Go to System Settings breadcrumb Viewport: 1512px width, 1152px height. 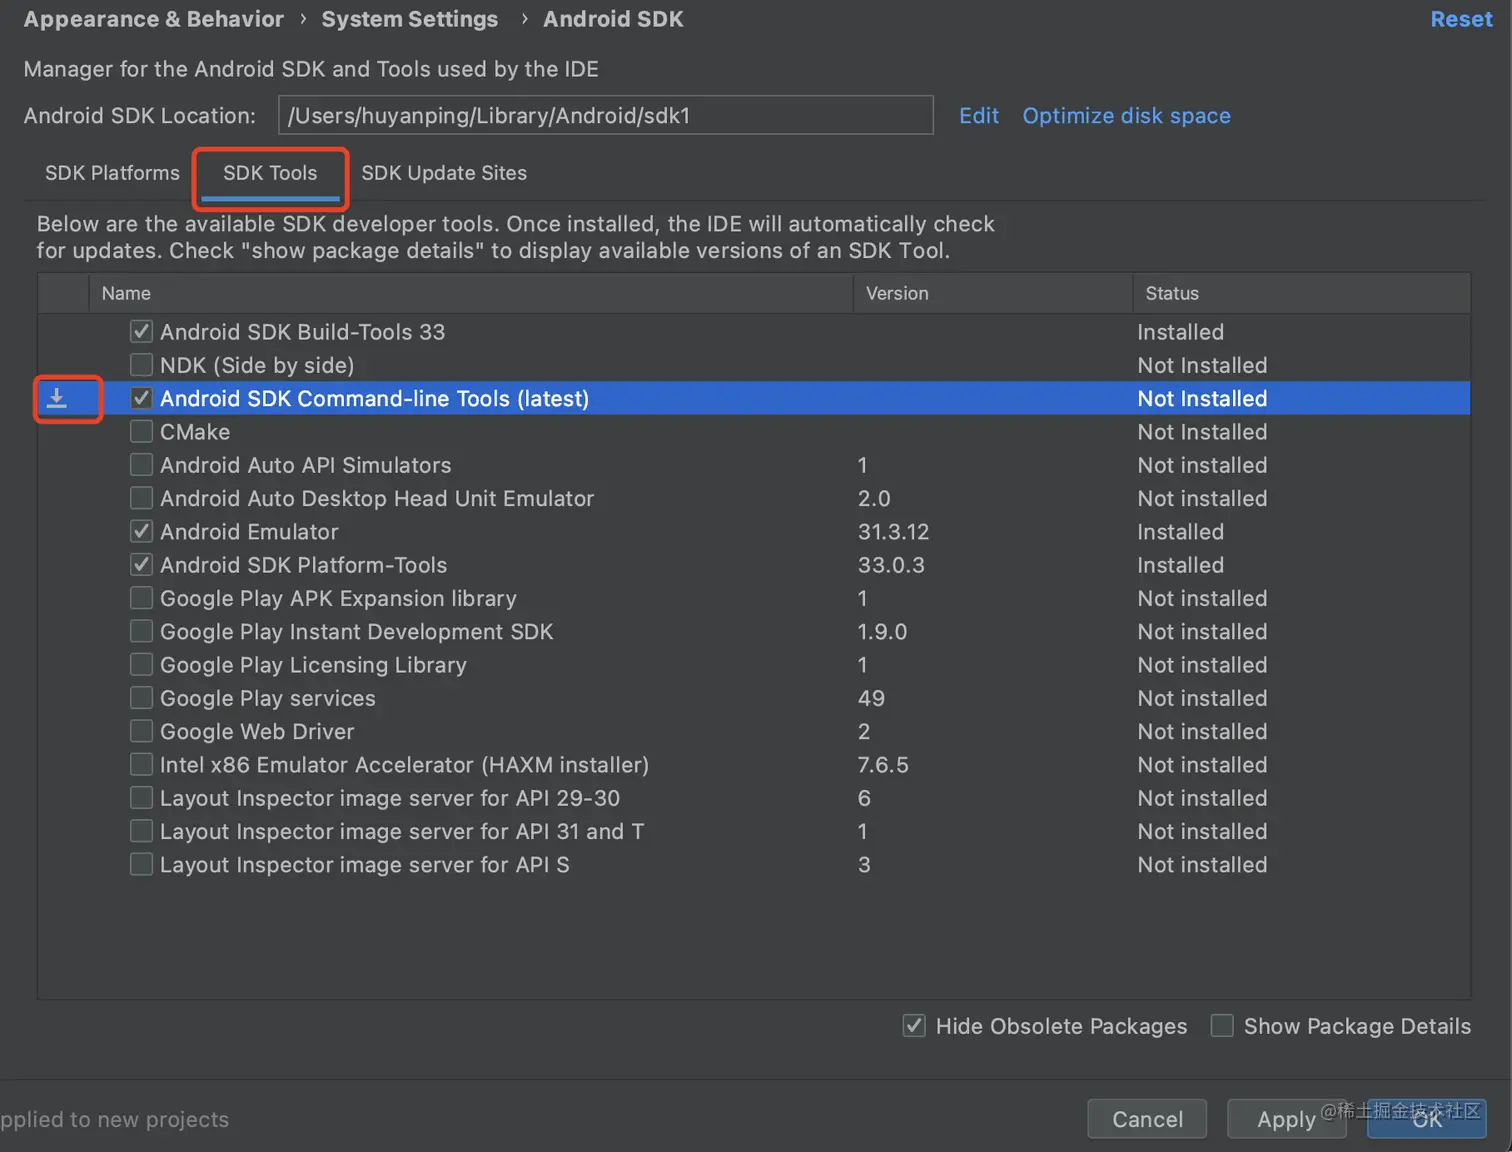tap(410, 19)
